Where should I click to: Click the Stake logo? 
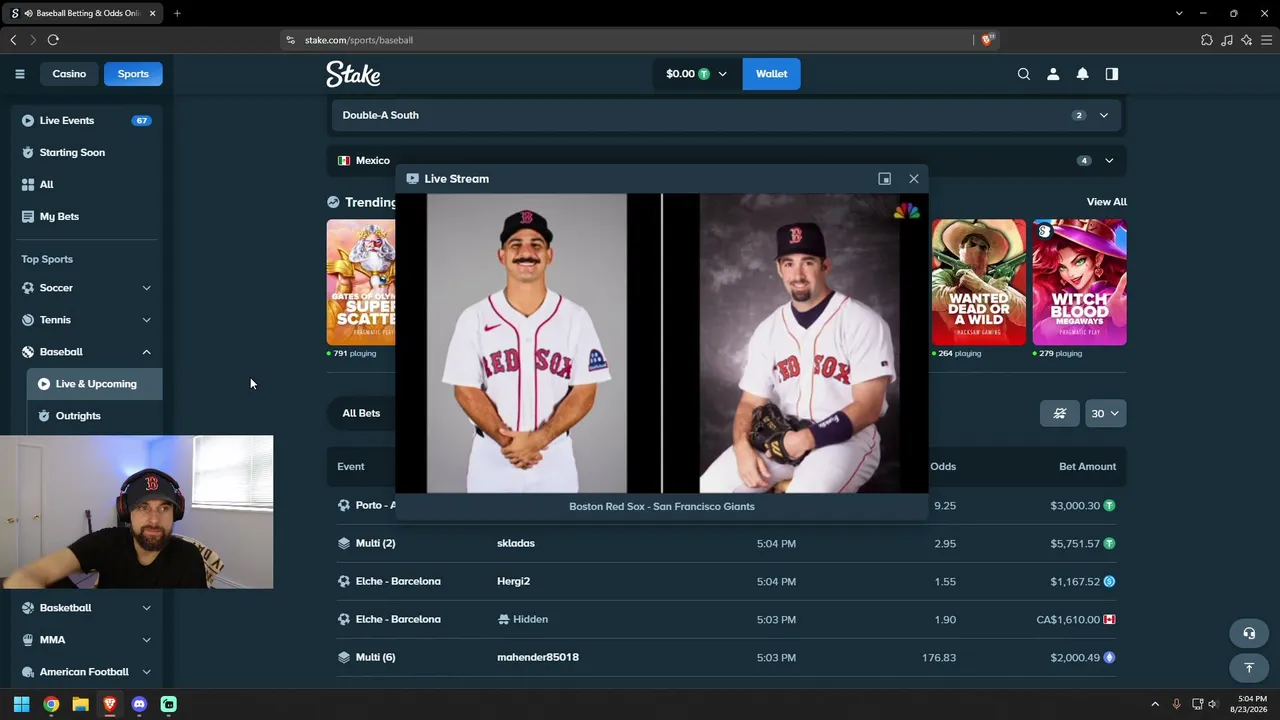click(x=353, y=74)
